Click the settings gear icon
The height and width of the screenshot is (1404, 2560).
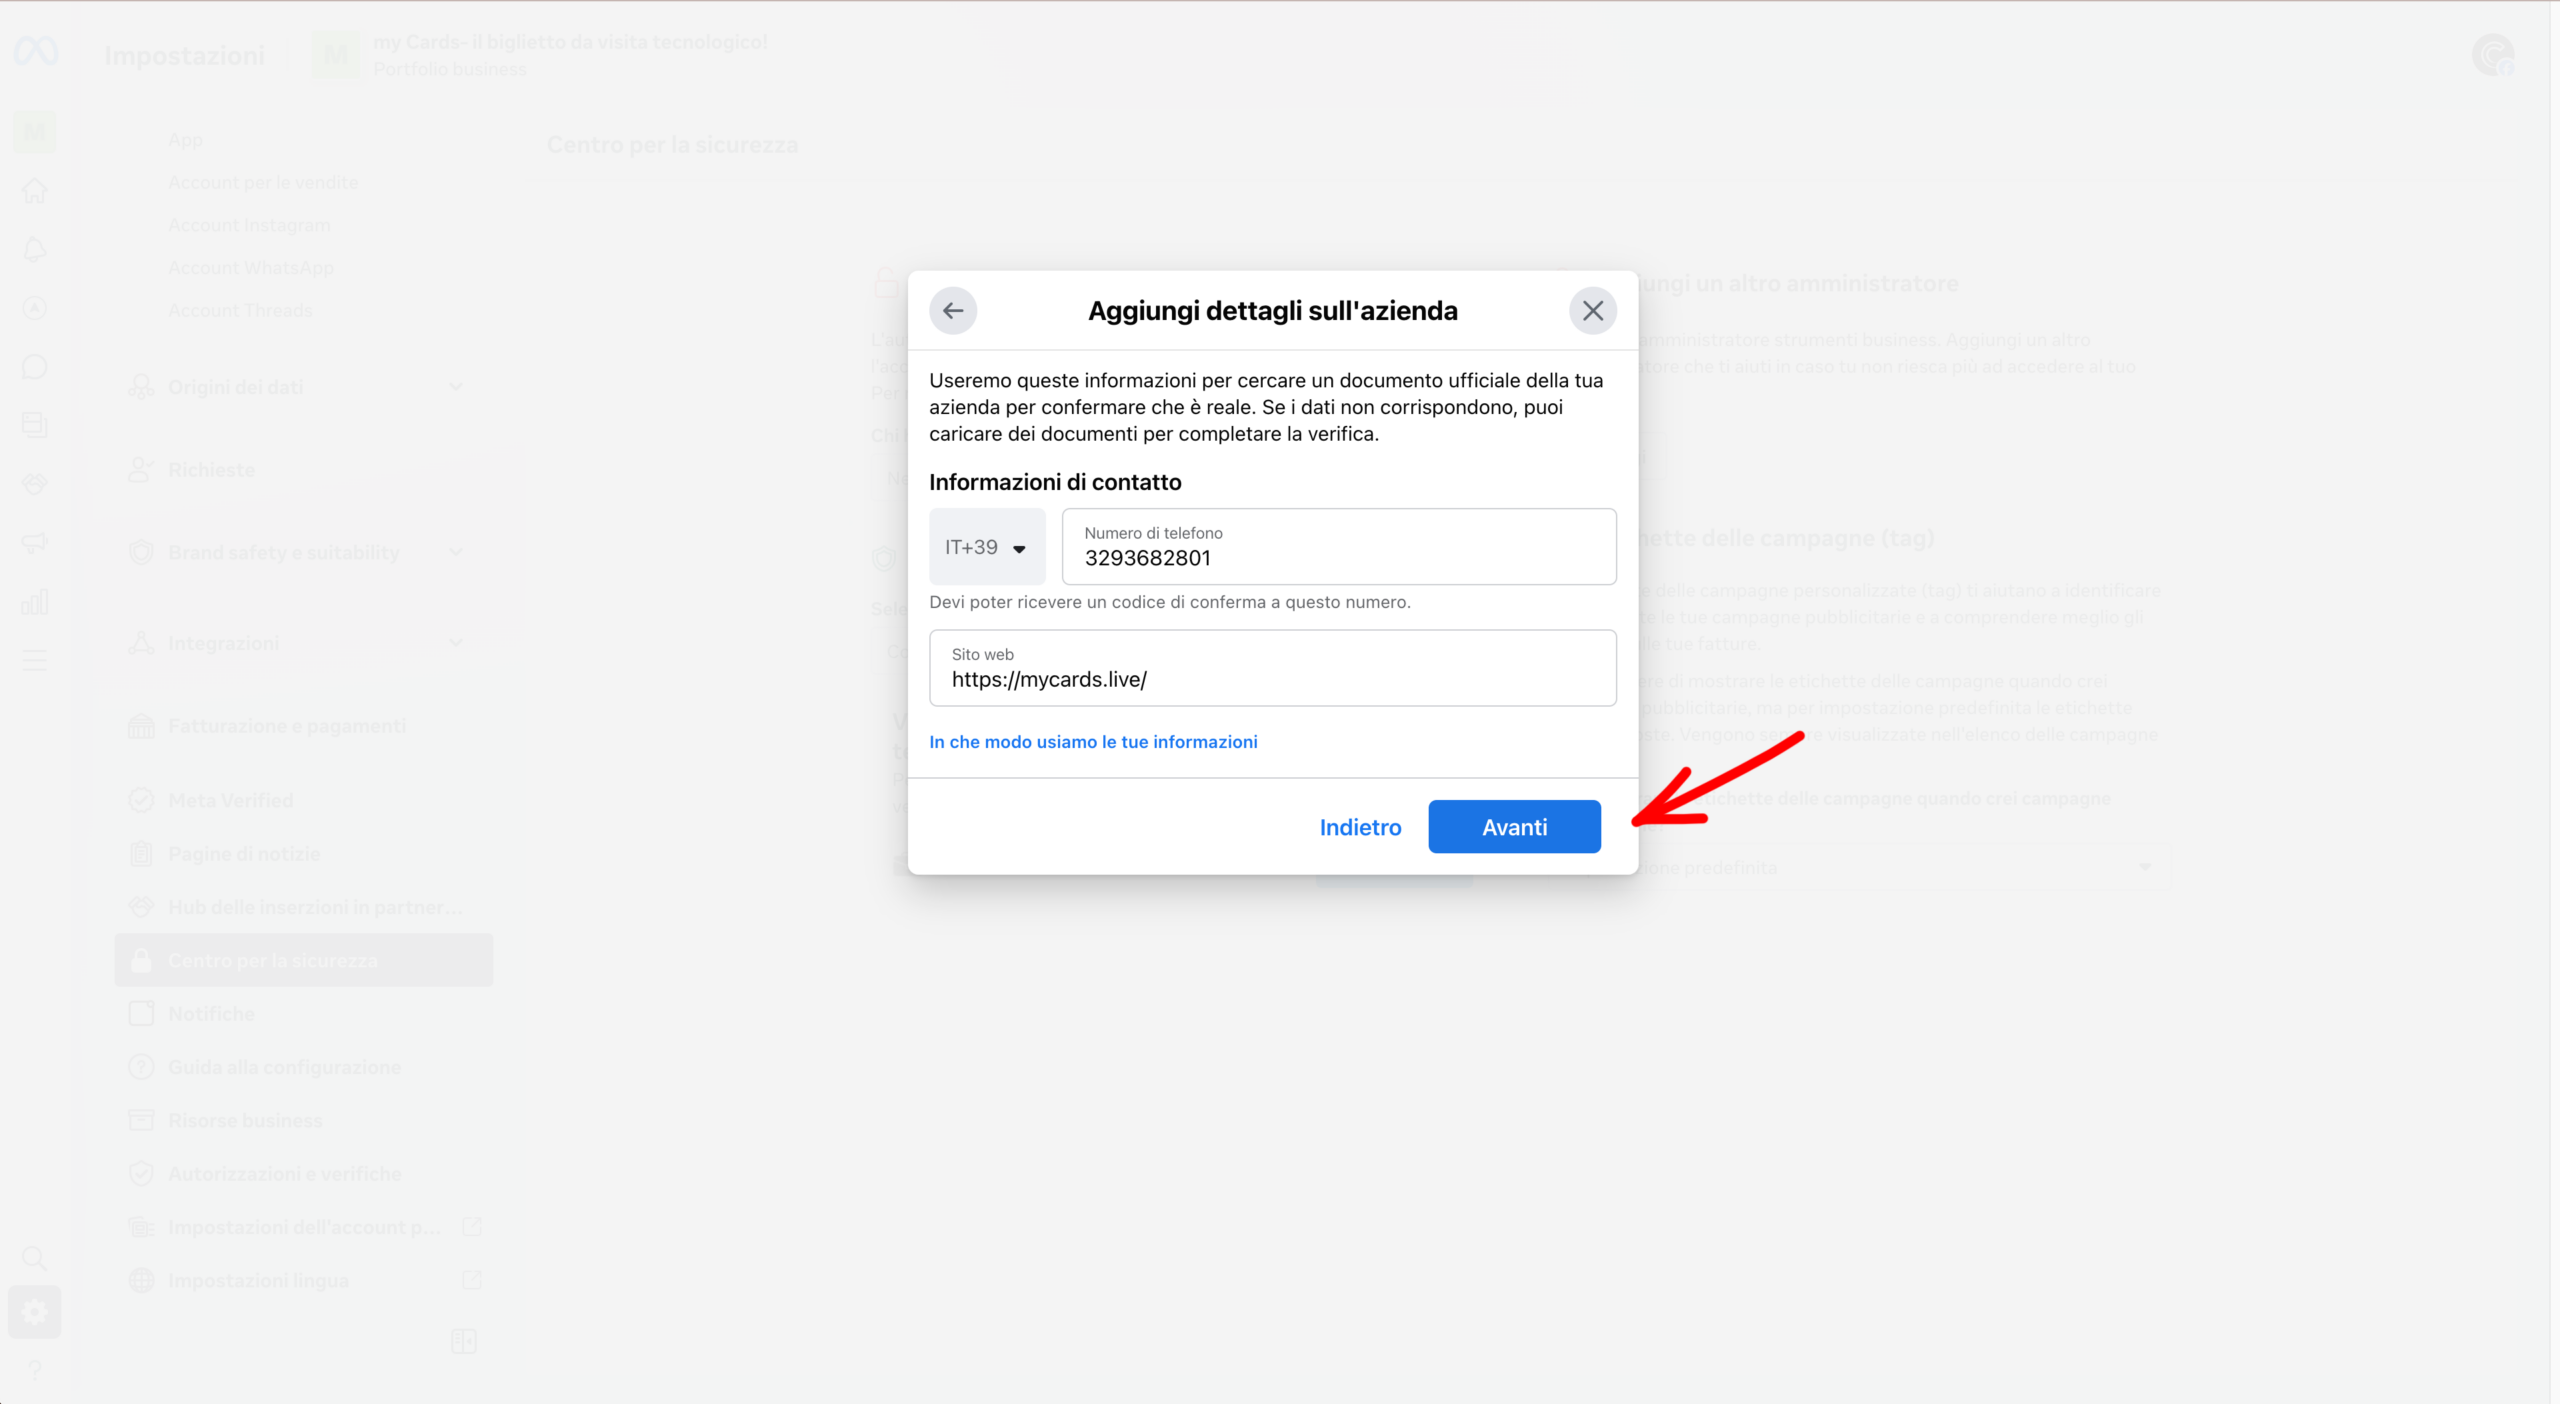(x=35, y=1312)
